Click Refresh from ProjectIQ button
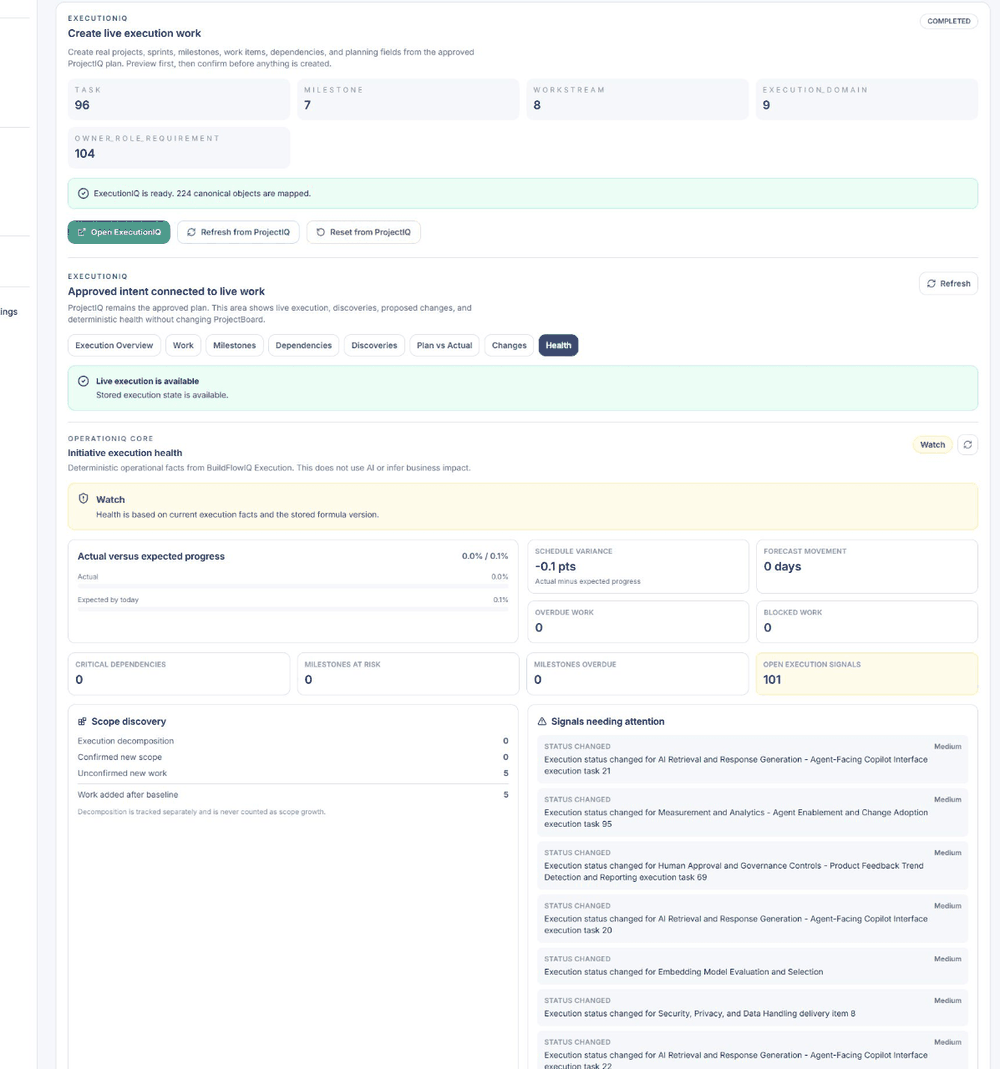1000x1069 pixels. pyautogui.click(x=238, y=232)
